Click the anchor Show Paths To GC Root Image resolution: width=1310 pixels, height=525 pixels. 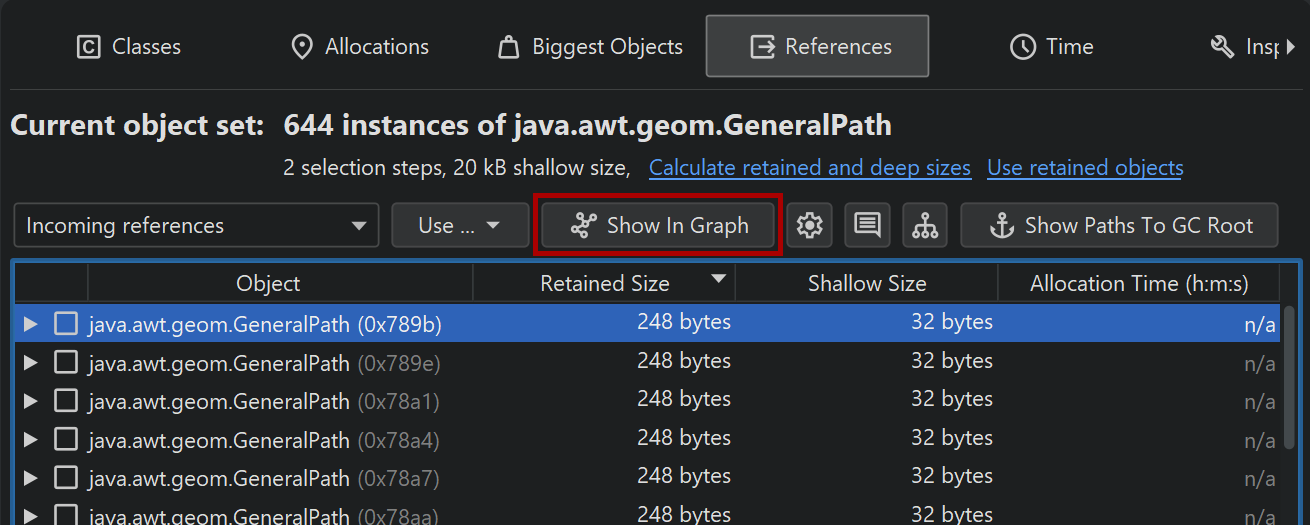pyautogui.click(x=1119, y=226)
